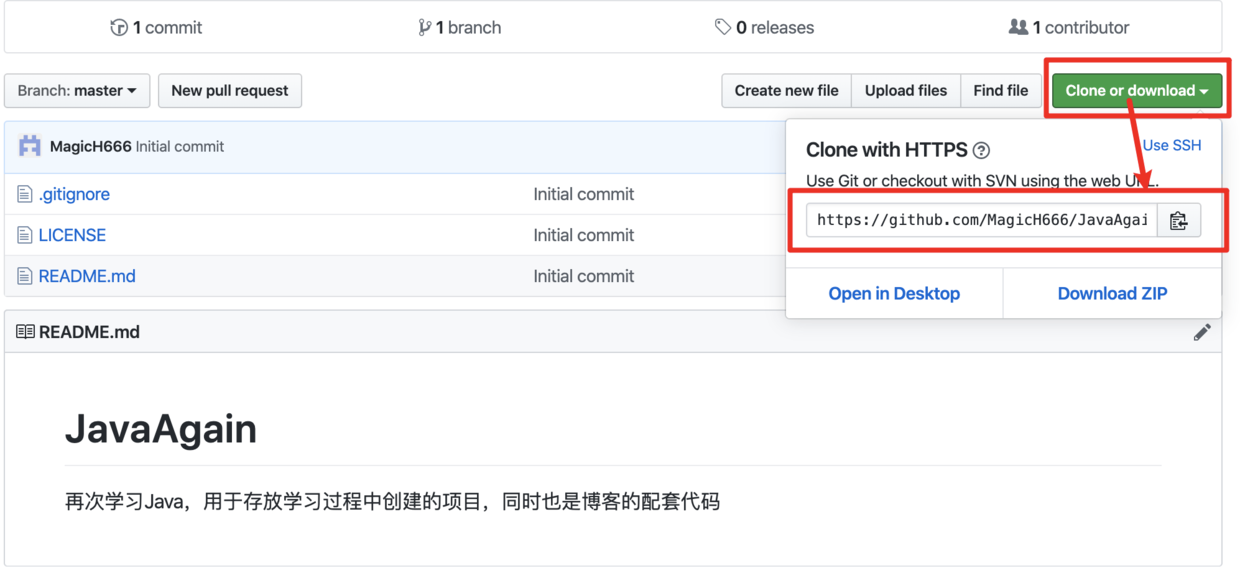Click the README.md panel header title
Image resolution: width=1240 pixels, height=568 pixels.
point(89,332)
